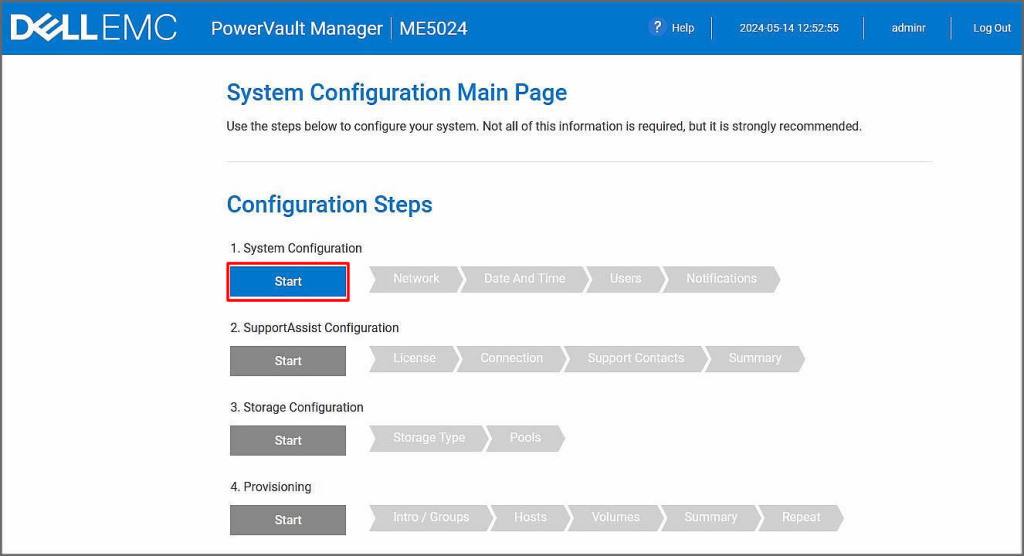The width and height of the screenshot is (1024, 556).
Task: Open the Support Contacts step
Action: click(635, 358)
